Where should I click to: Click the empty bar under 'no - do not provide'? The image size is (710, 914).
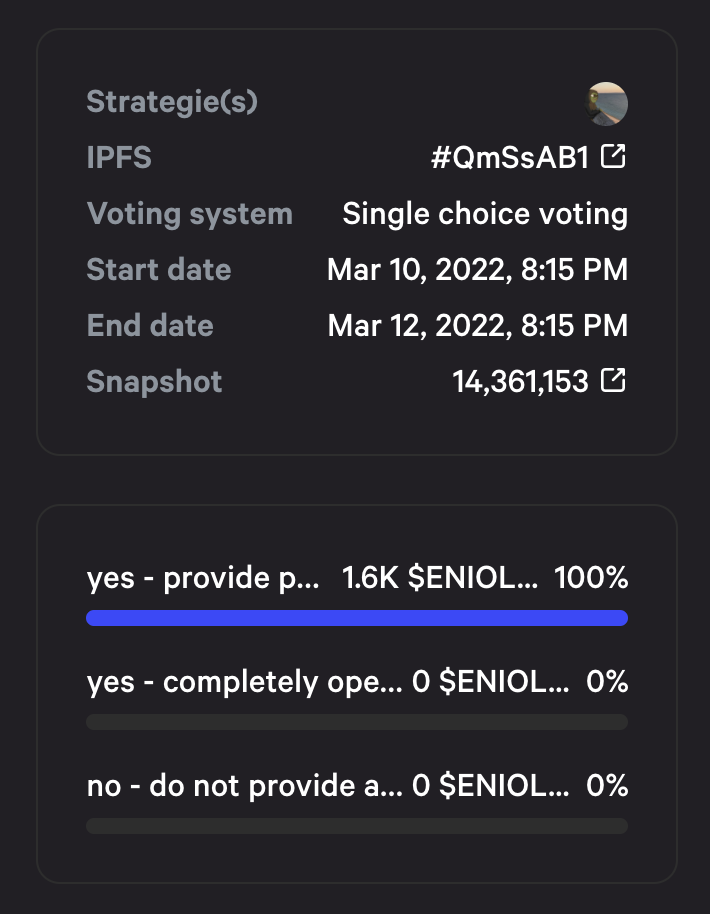(357, 825)
